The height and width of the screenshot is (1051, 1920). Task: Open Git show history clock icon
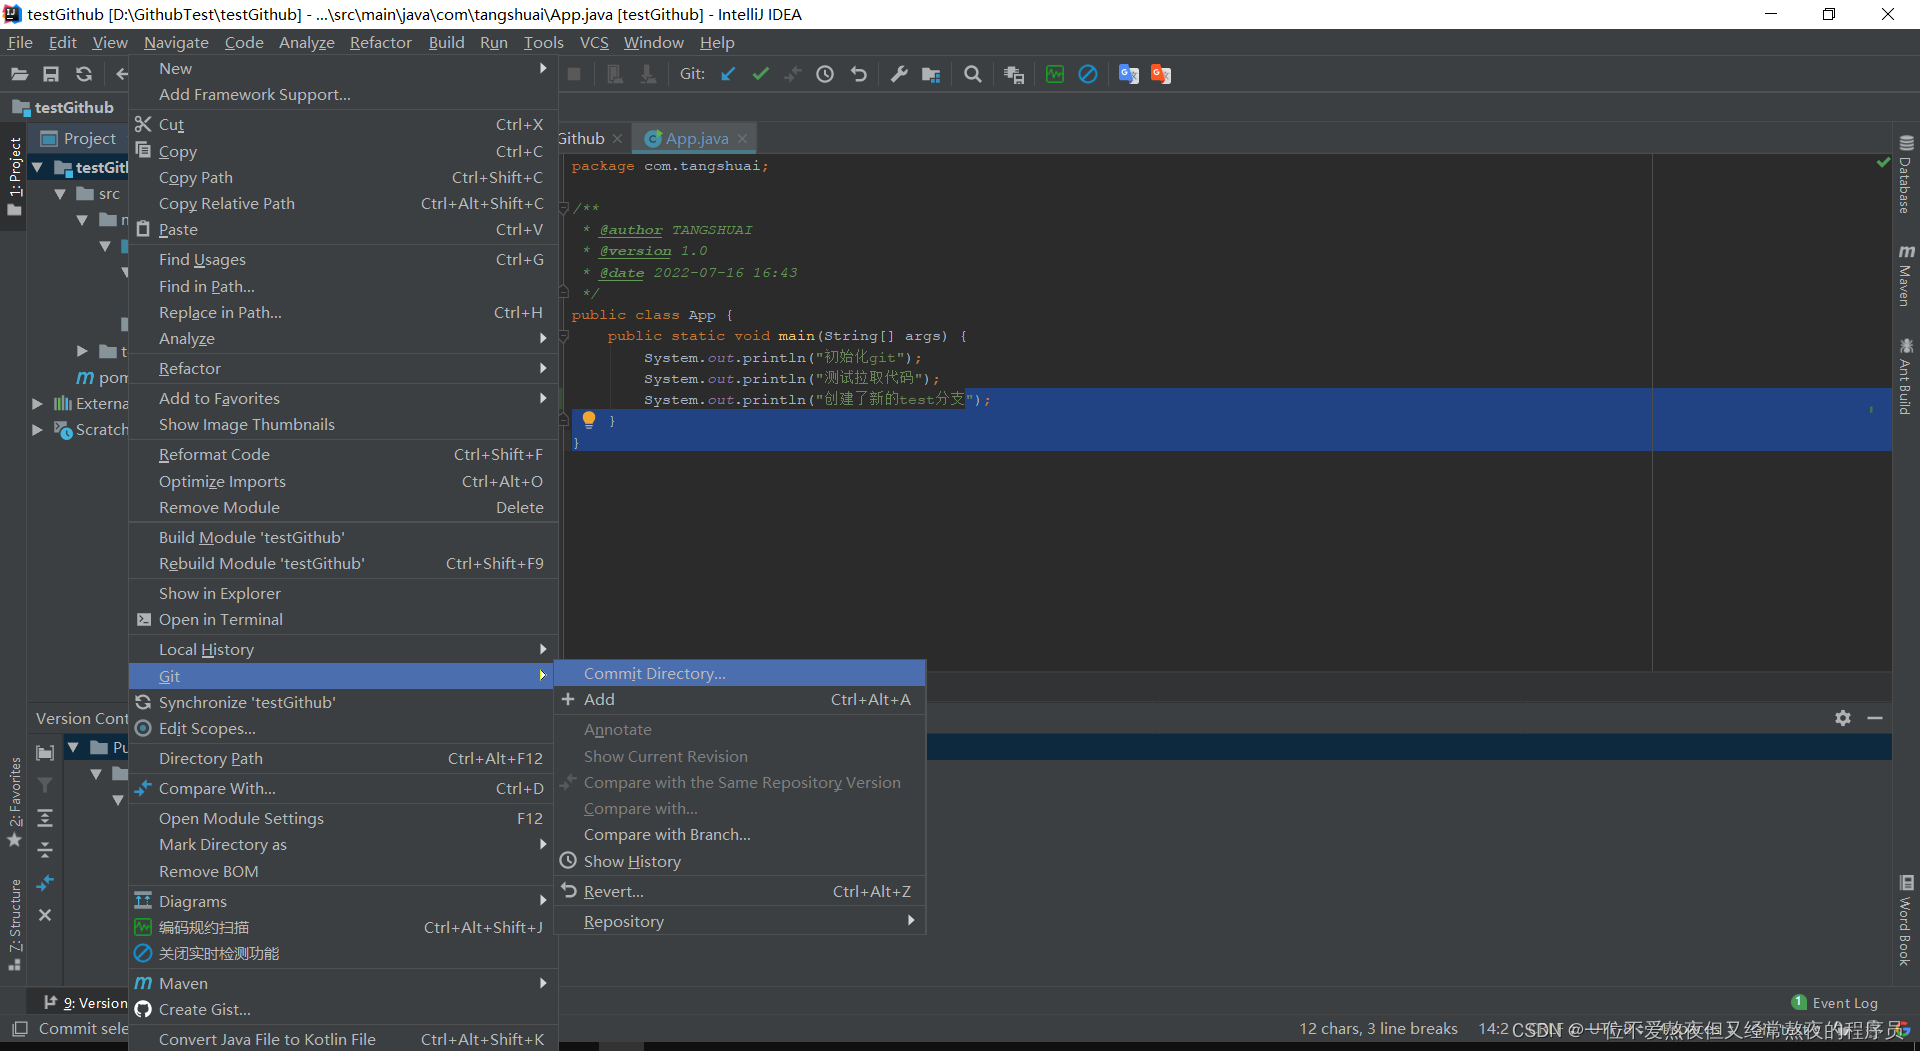(825, 74)
